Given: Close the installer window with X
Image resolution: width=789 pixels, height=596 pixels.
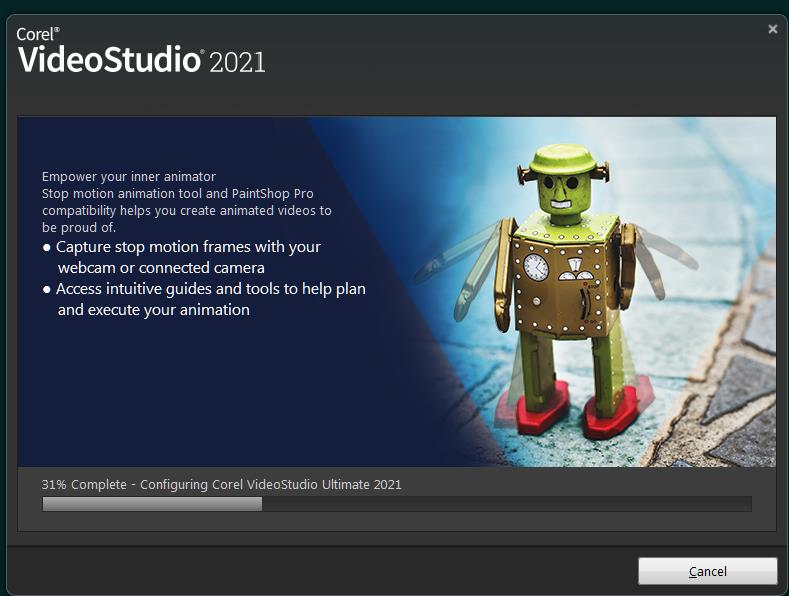Looking at the screenshot, I should 773,29.
